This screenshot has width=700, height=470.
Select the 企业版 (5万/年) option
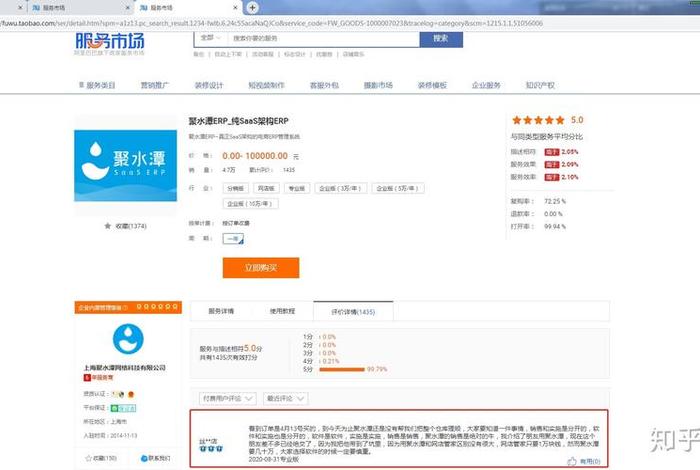(398, 188)
